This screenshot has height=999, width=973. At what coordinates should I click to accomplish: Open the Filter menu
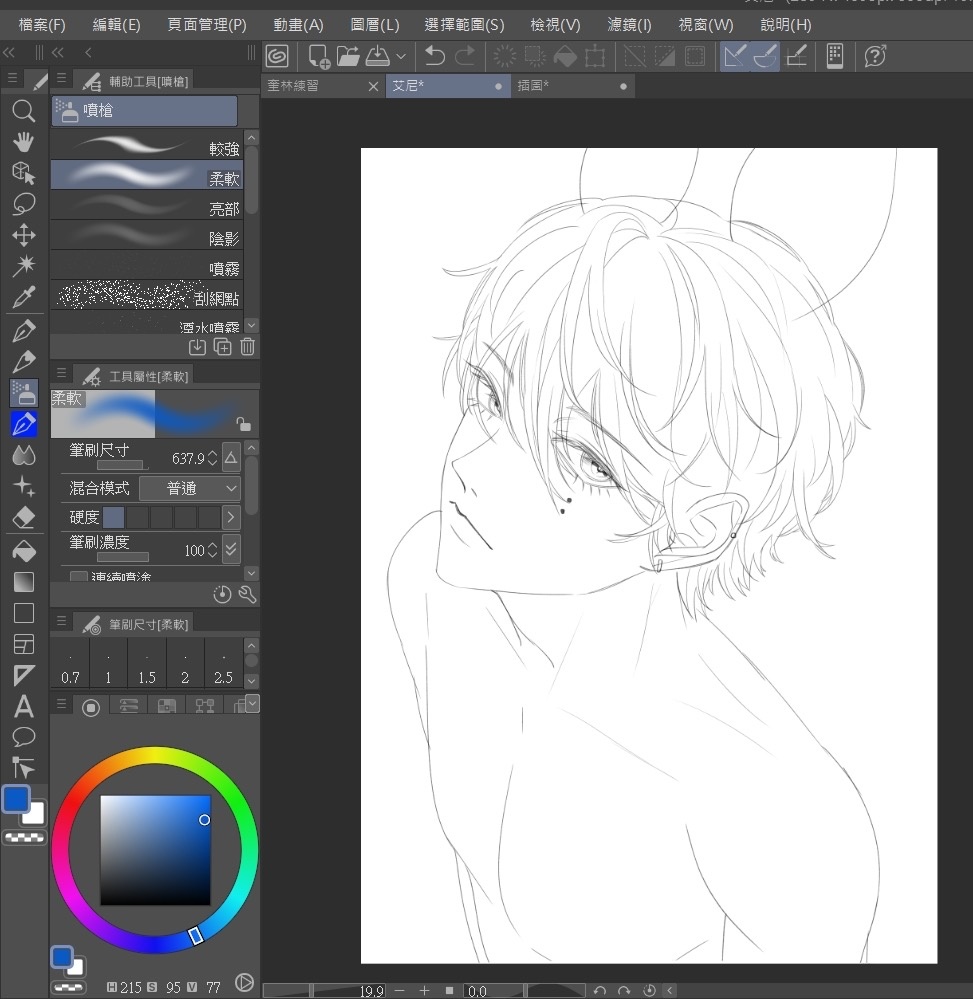coord(630,25)
